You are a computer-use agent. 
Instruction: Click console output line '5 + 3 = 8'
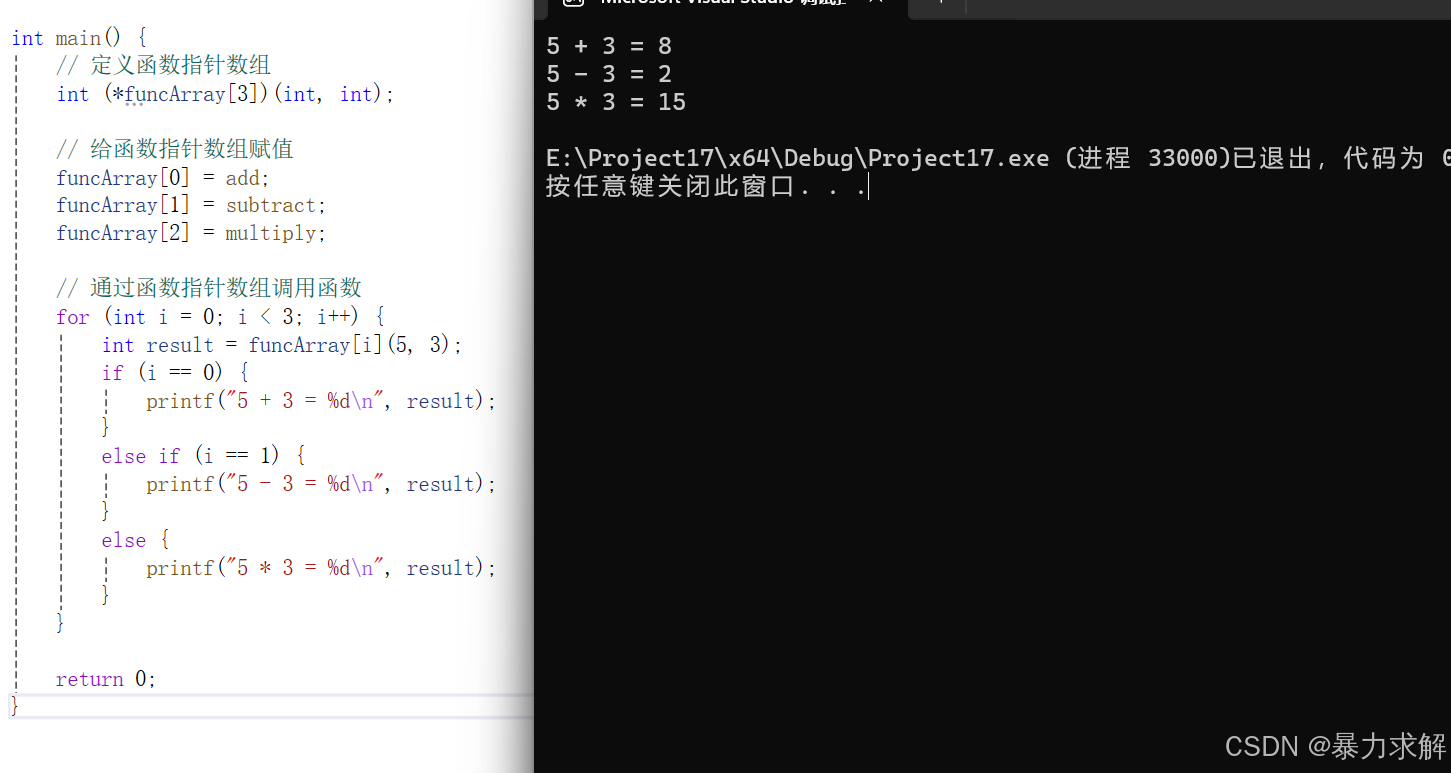click(x=609, y=46)
